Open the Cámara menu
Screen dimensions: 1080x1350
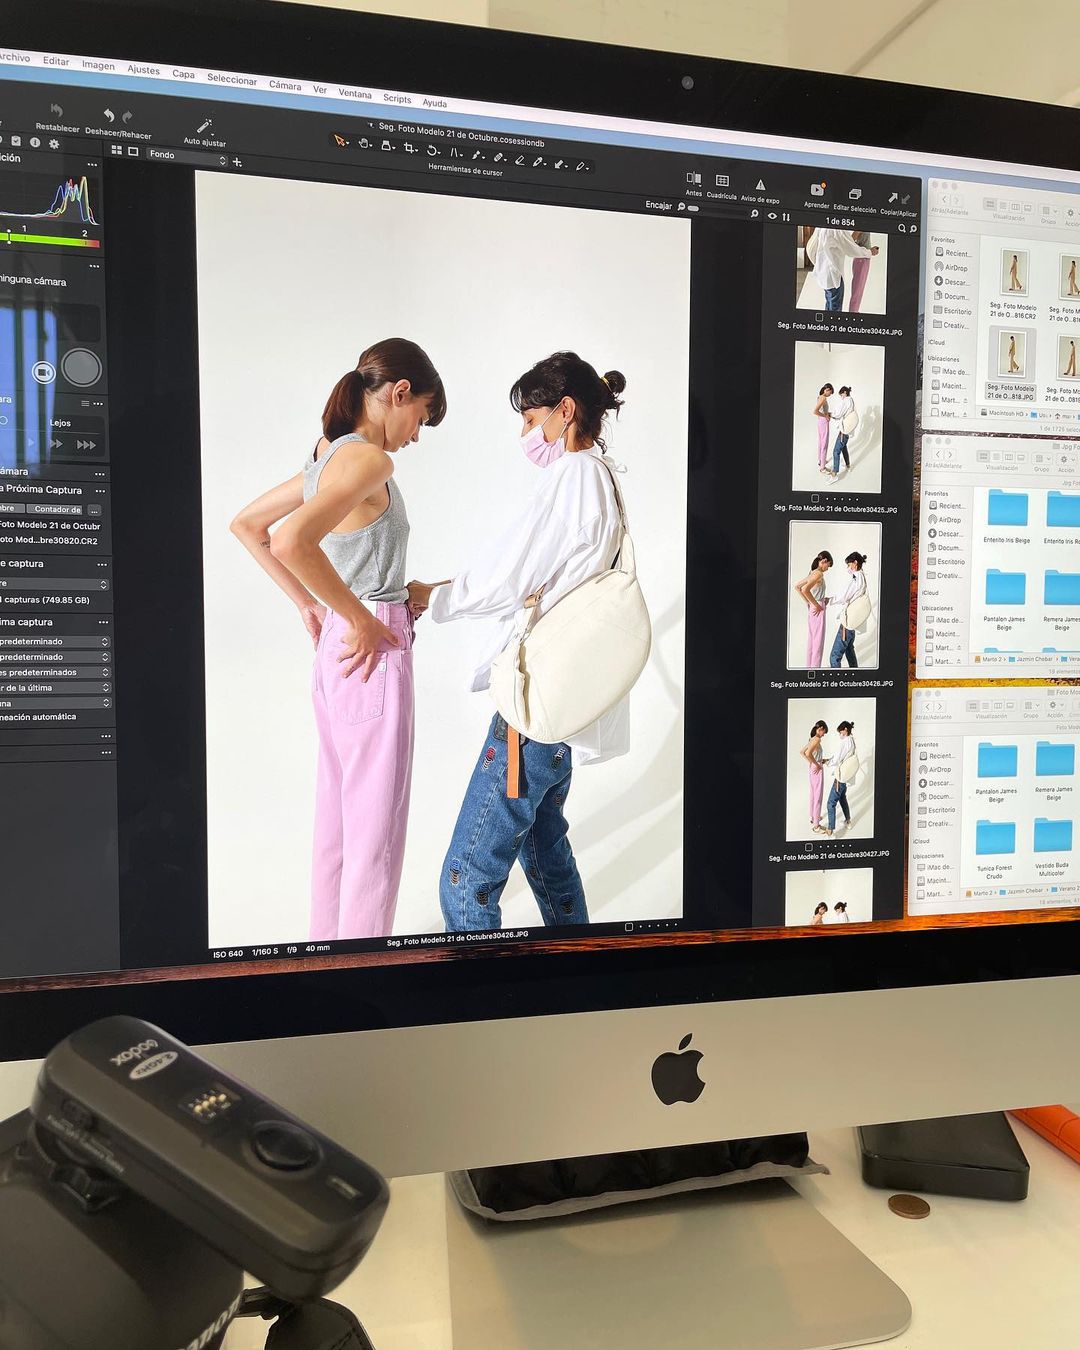click(x=284, y=86)
